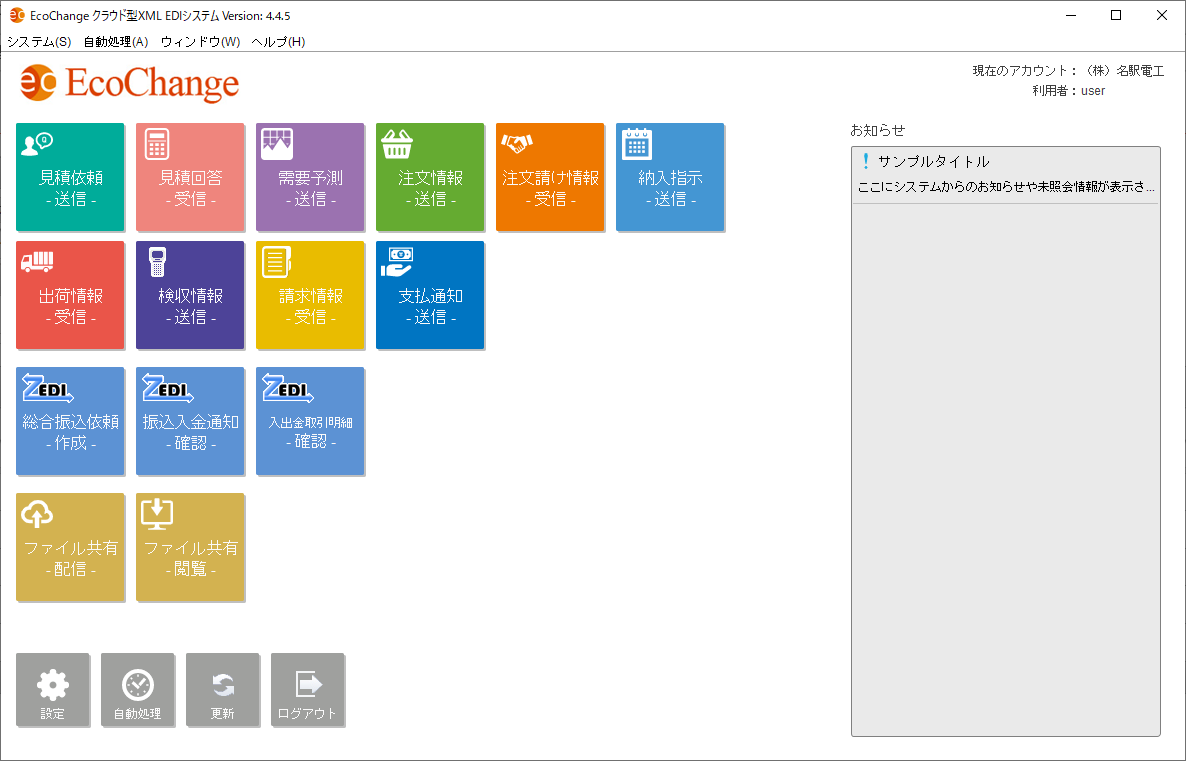Screen dimensions: 1186x761
Task: Select the サンプルタイトル notice entry
Action: tap(1005, 174)
